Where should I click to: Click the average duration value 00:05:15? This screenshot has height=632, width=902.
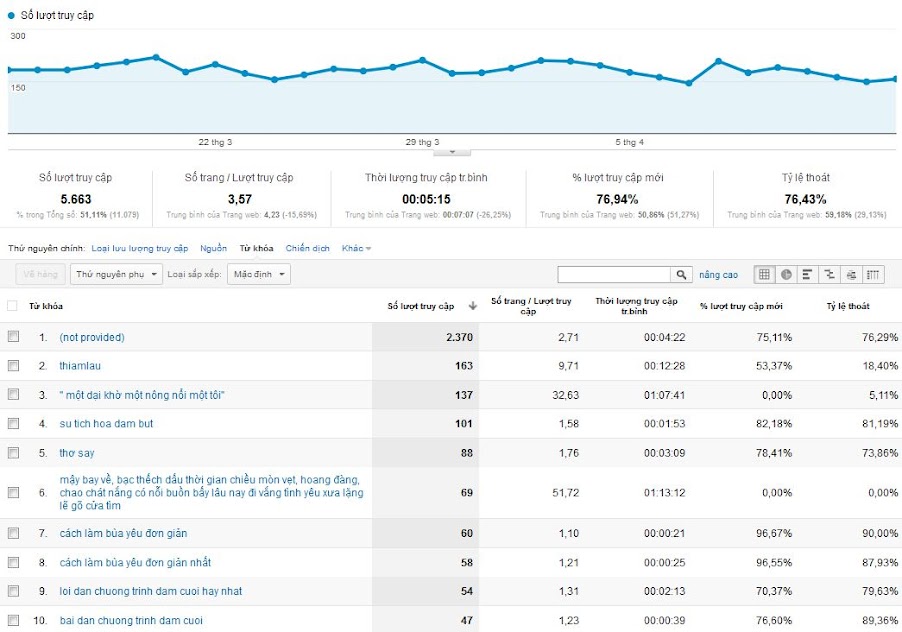(426, 200)
